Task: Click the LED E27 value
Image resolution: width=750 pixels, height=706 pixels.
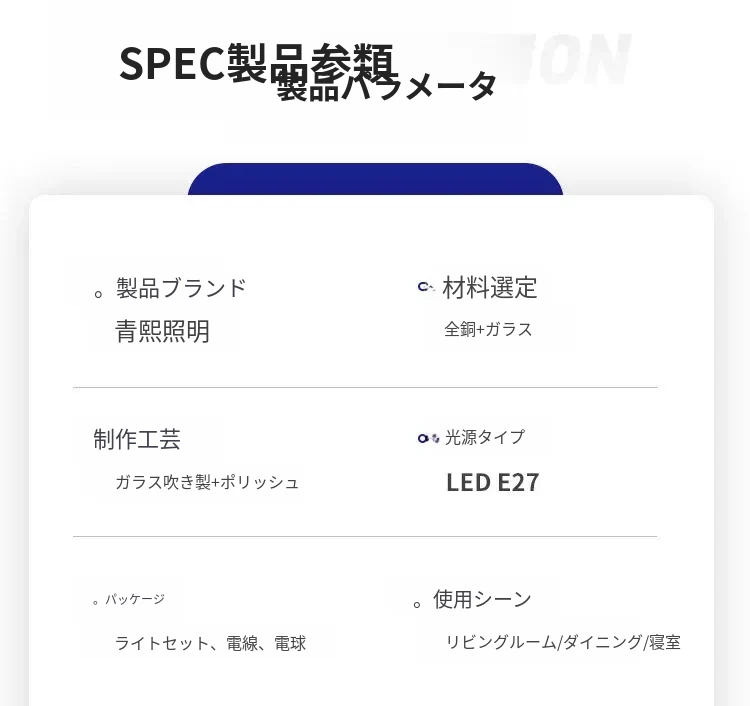Action: pyautogui.click(x=492, y=483)
